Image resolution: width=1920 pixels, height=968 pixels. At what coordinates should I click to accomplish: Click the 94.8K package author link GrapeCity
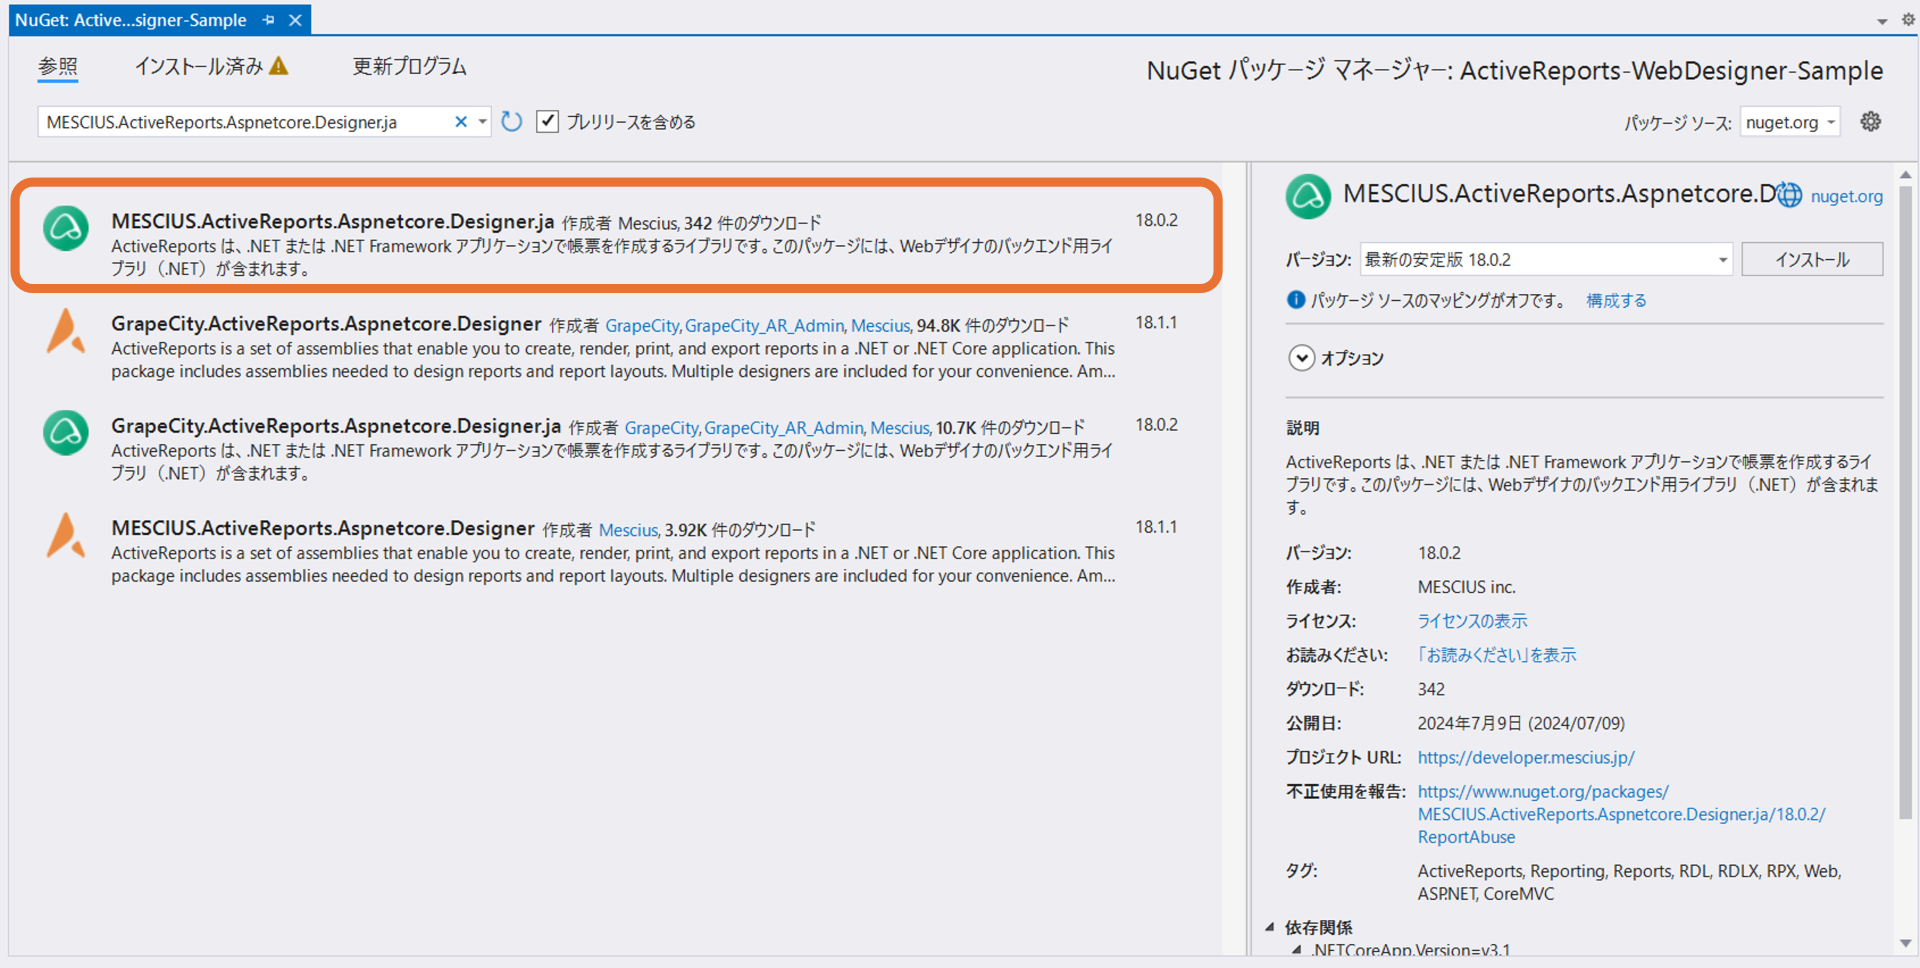coord(642,326)
